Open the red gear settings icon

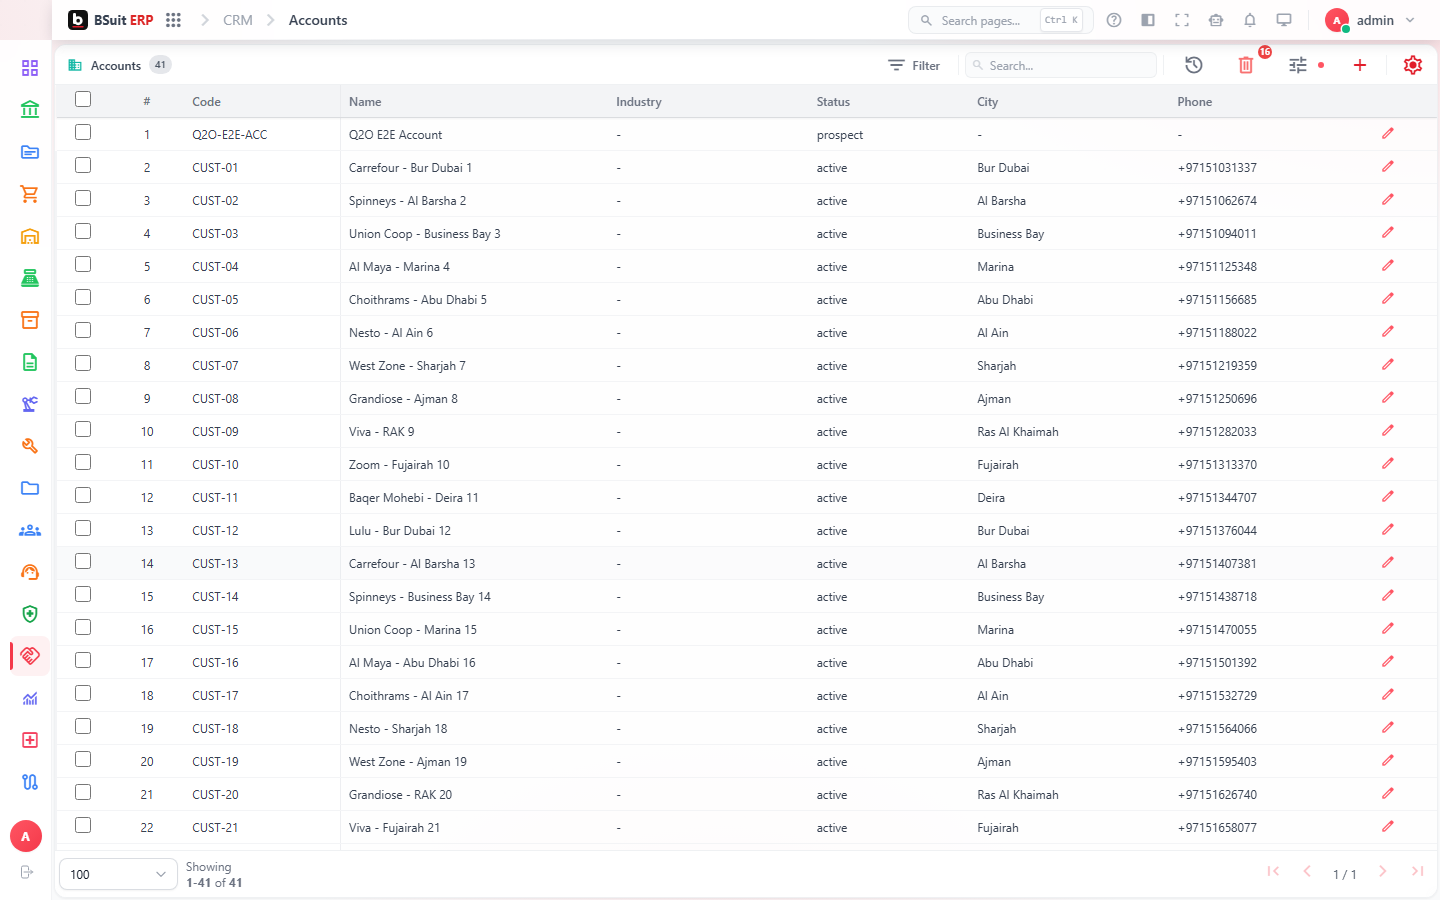coord(1412,65)
